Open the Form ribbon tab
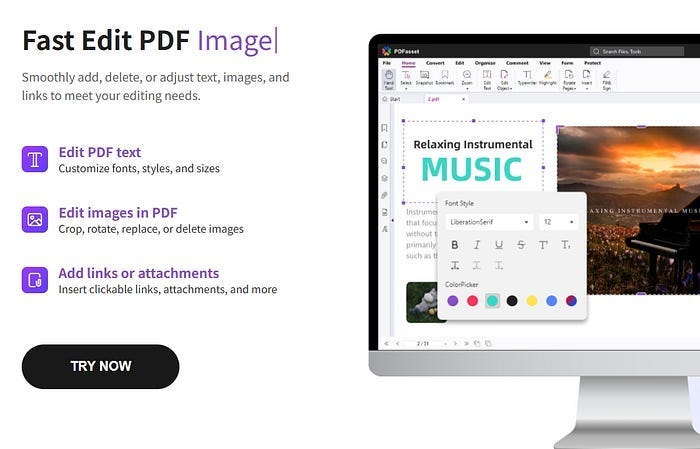Image resolution: width=700 pixels, height=449 pixels. point(567,63)
